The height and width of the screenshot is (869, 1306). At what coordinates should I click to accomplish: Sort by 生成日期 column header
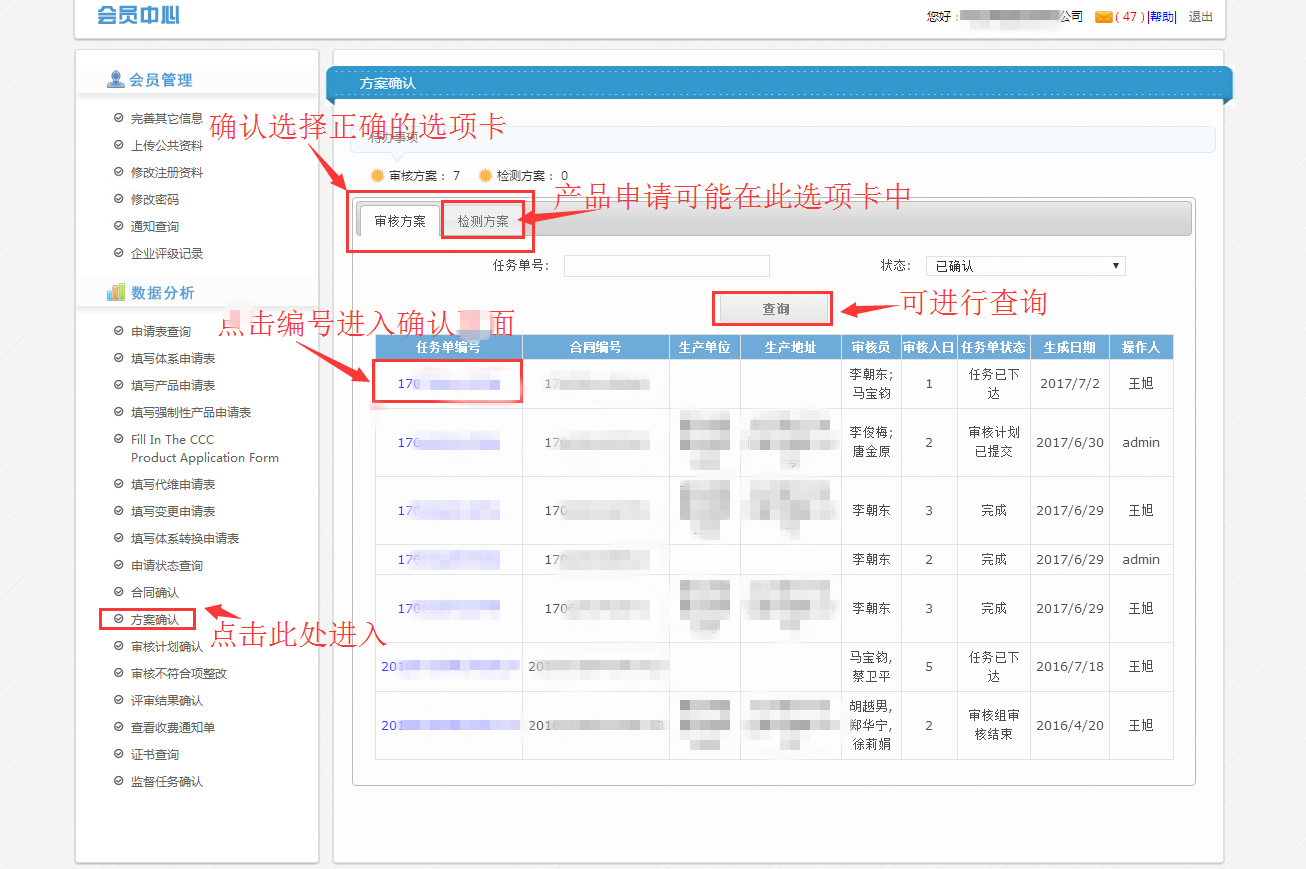tap(1069, 347)
